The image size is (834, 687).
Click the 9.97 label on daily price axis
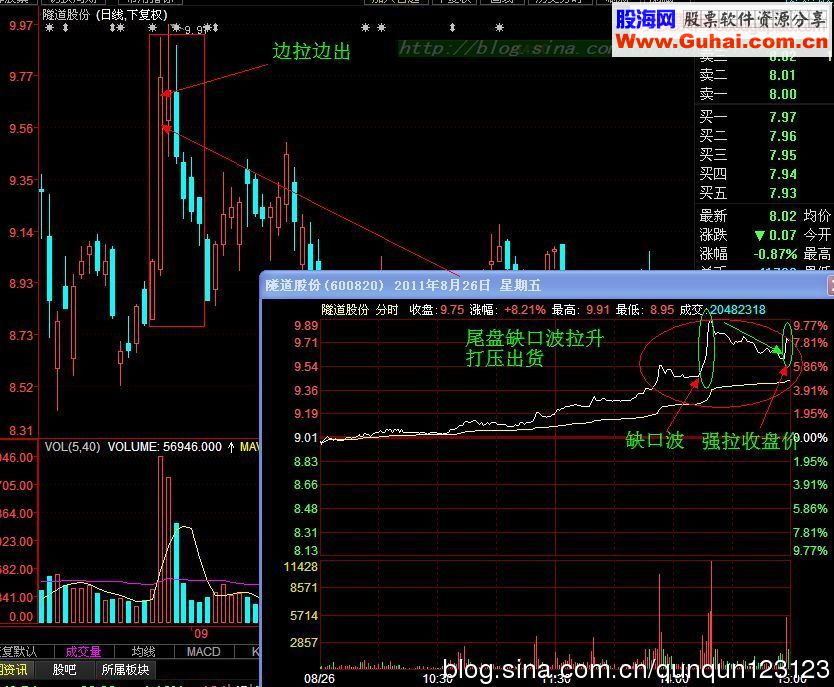pyautogui.click(x=21, y=25)
